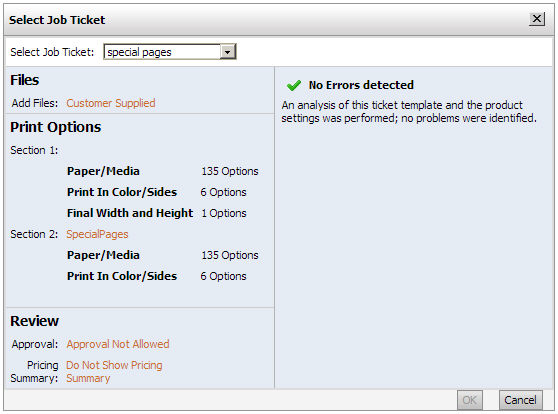Open the Customer Supplied files link
This screenshot has width=558, height=414.
[111, 103]
